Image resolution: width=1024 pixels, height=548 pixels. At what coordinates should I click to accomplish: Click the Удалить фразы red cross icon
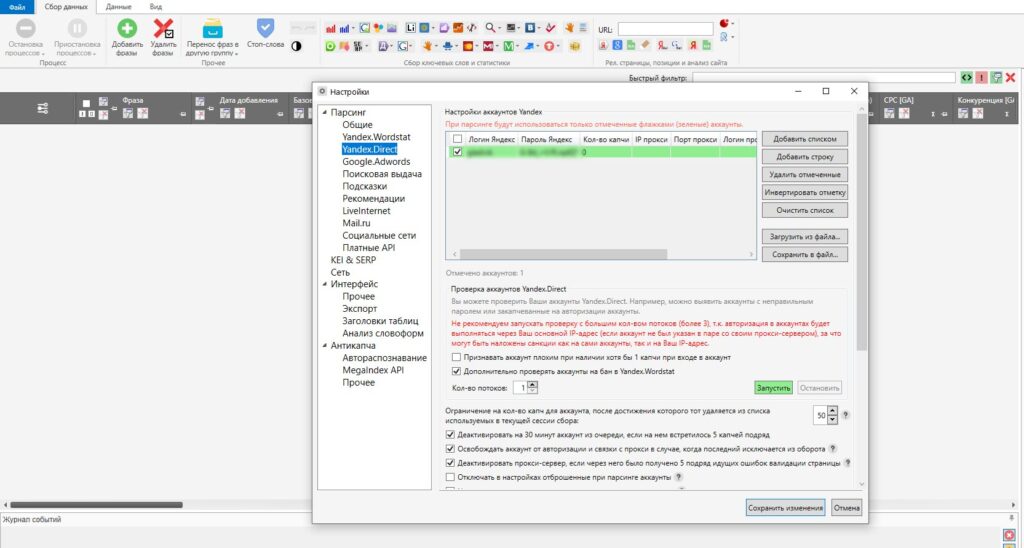point(163,29)
